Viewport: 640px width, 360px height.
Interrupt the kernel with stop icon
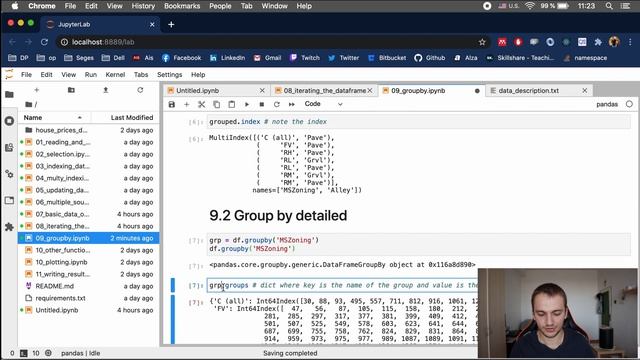click(x=262, y=104)
